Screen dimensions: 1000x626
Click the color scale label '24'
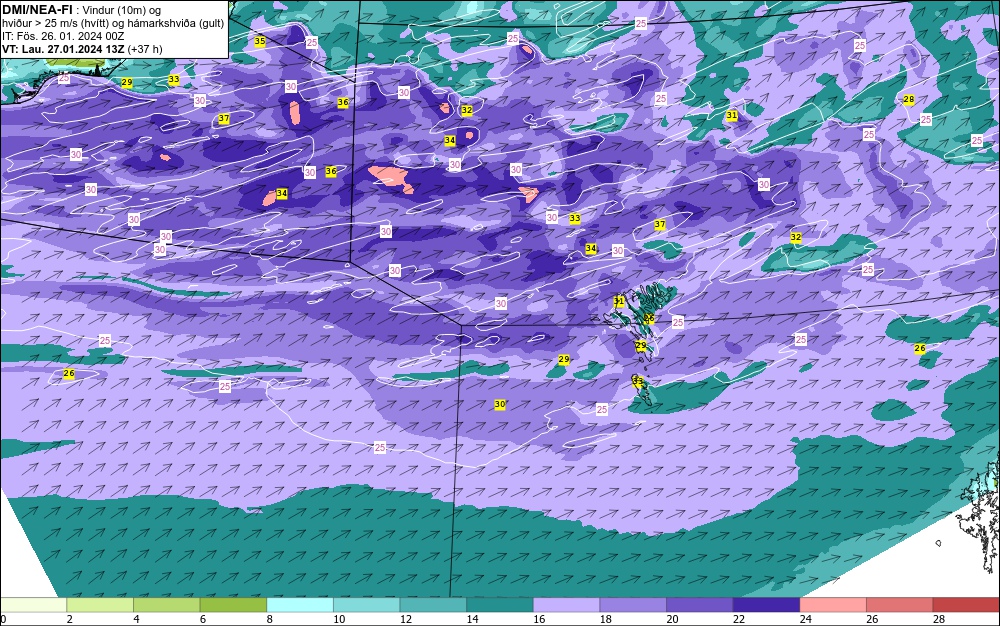tap(805, 619)
